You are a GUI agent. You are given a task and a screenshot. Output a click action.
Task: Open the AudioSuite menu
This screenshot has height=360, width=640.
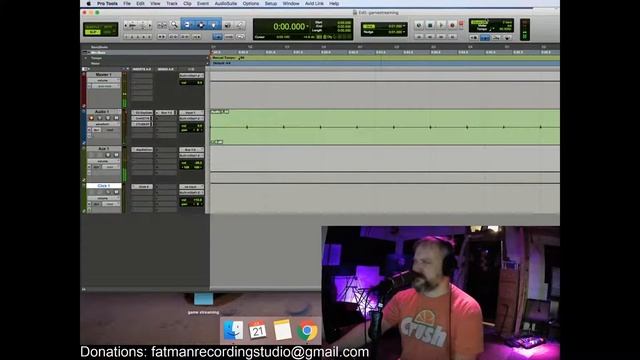[226, 4]
